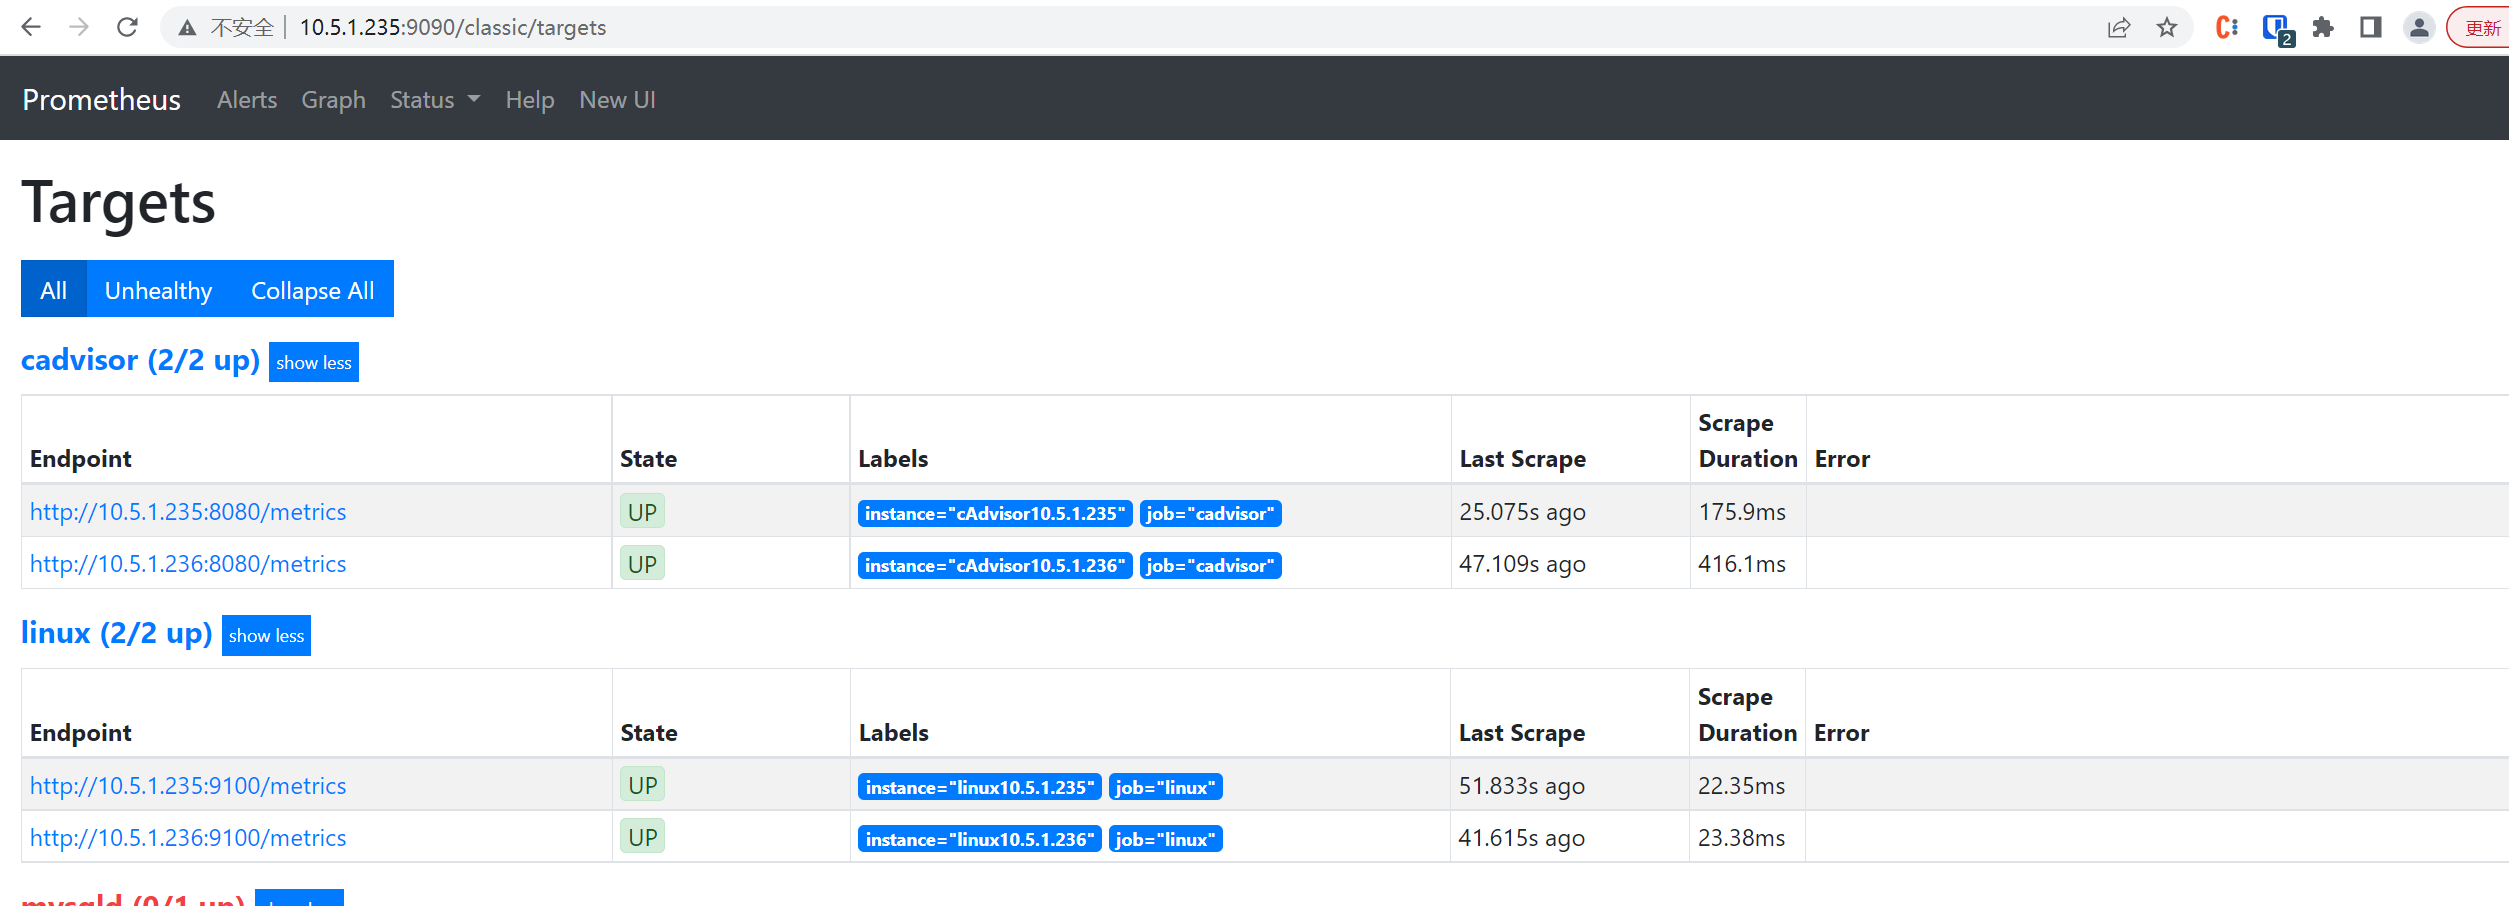2509x906 pixels.
Task: Bookmark this page with star icon
Action: tap(2166, 27)
